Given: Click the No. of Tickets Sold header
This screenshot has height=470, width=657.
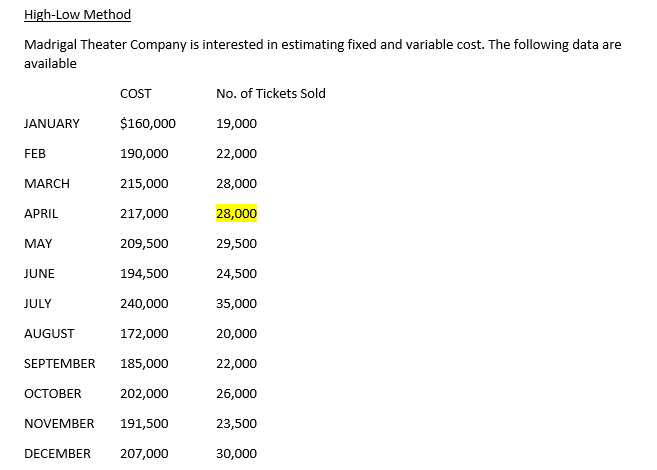Looking at the screenshot, I should point(271,93).
